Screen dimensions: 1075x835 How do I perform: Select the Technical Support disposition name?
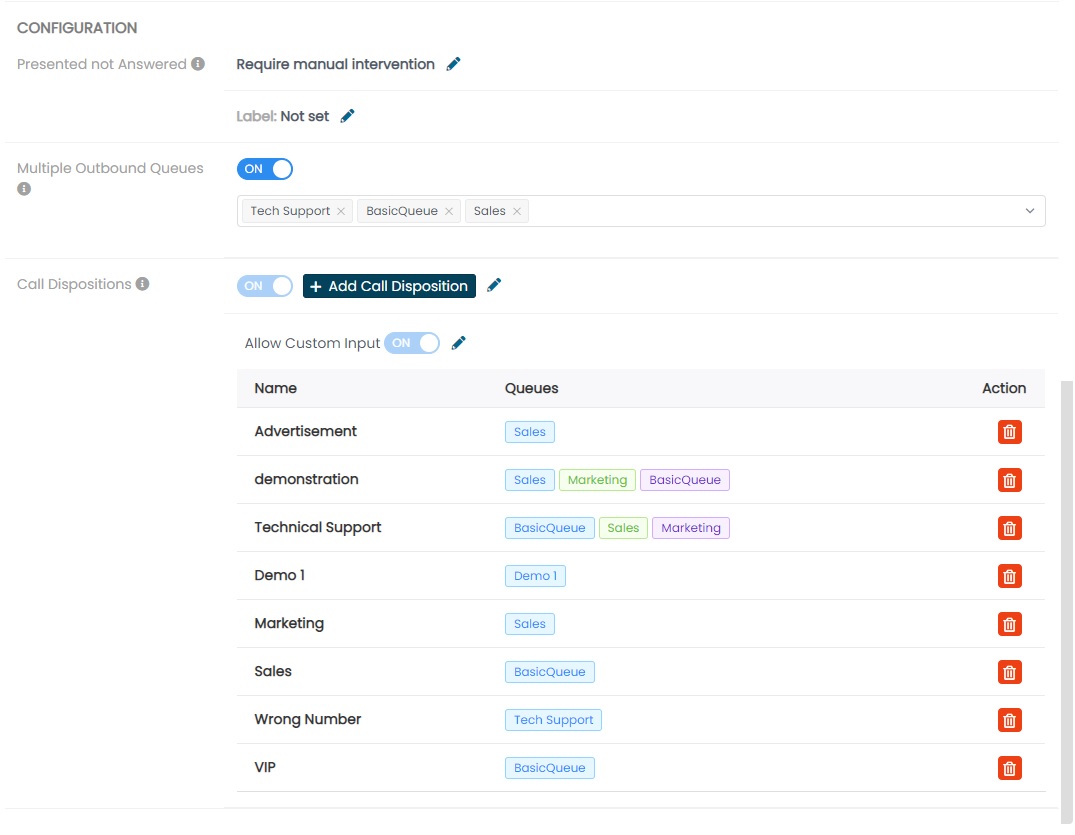click(x=317, y=527)
